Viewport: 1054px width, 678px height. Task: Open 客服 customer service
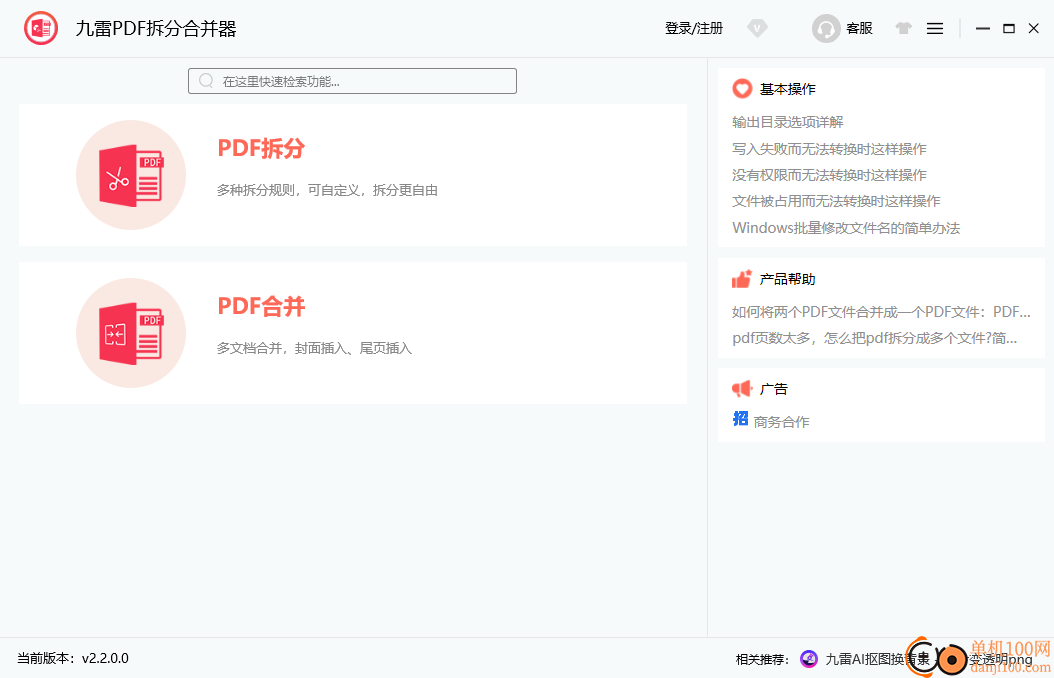[859, 28]
